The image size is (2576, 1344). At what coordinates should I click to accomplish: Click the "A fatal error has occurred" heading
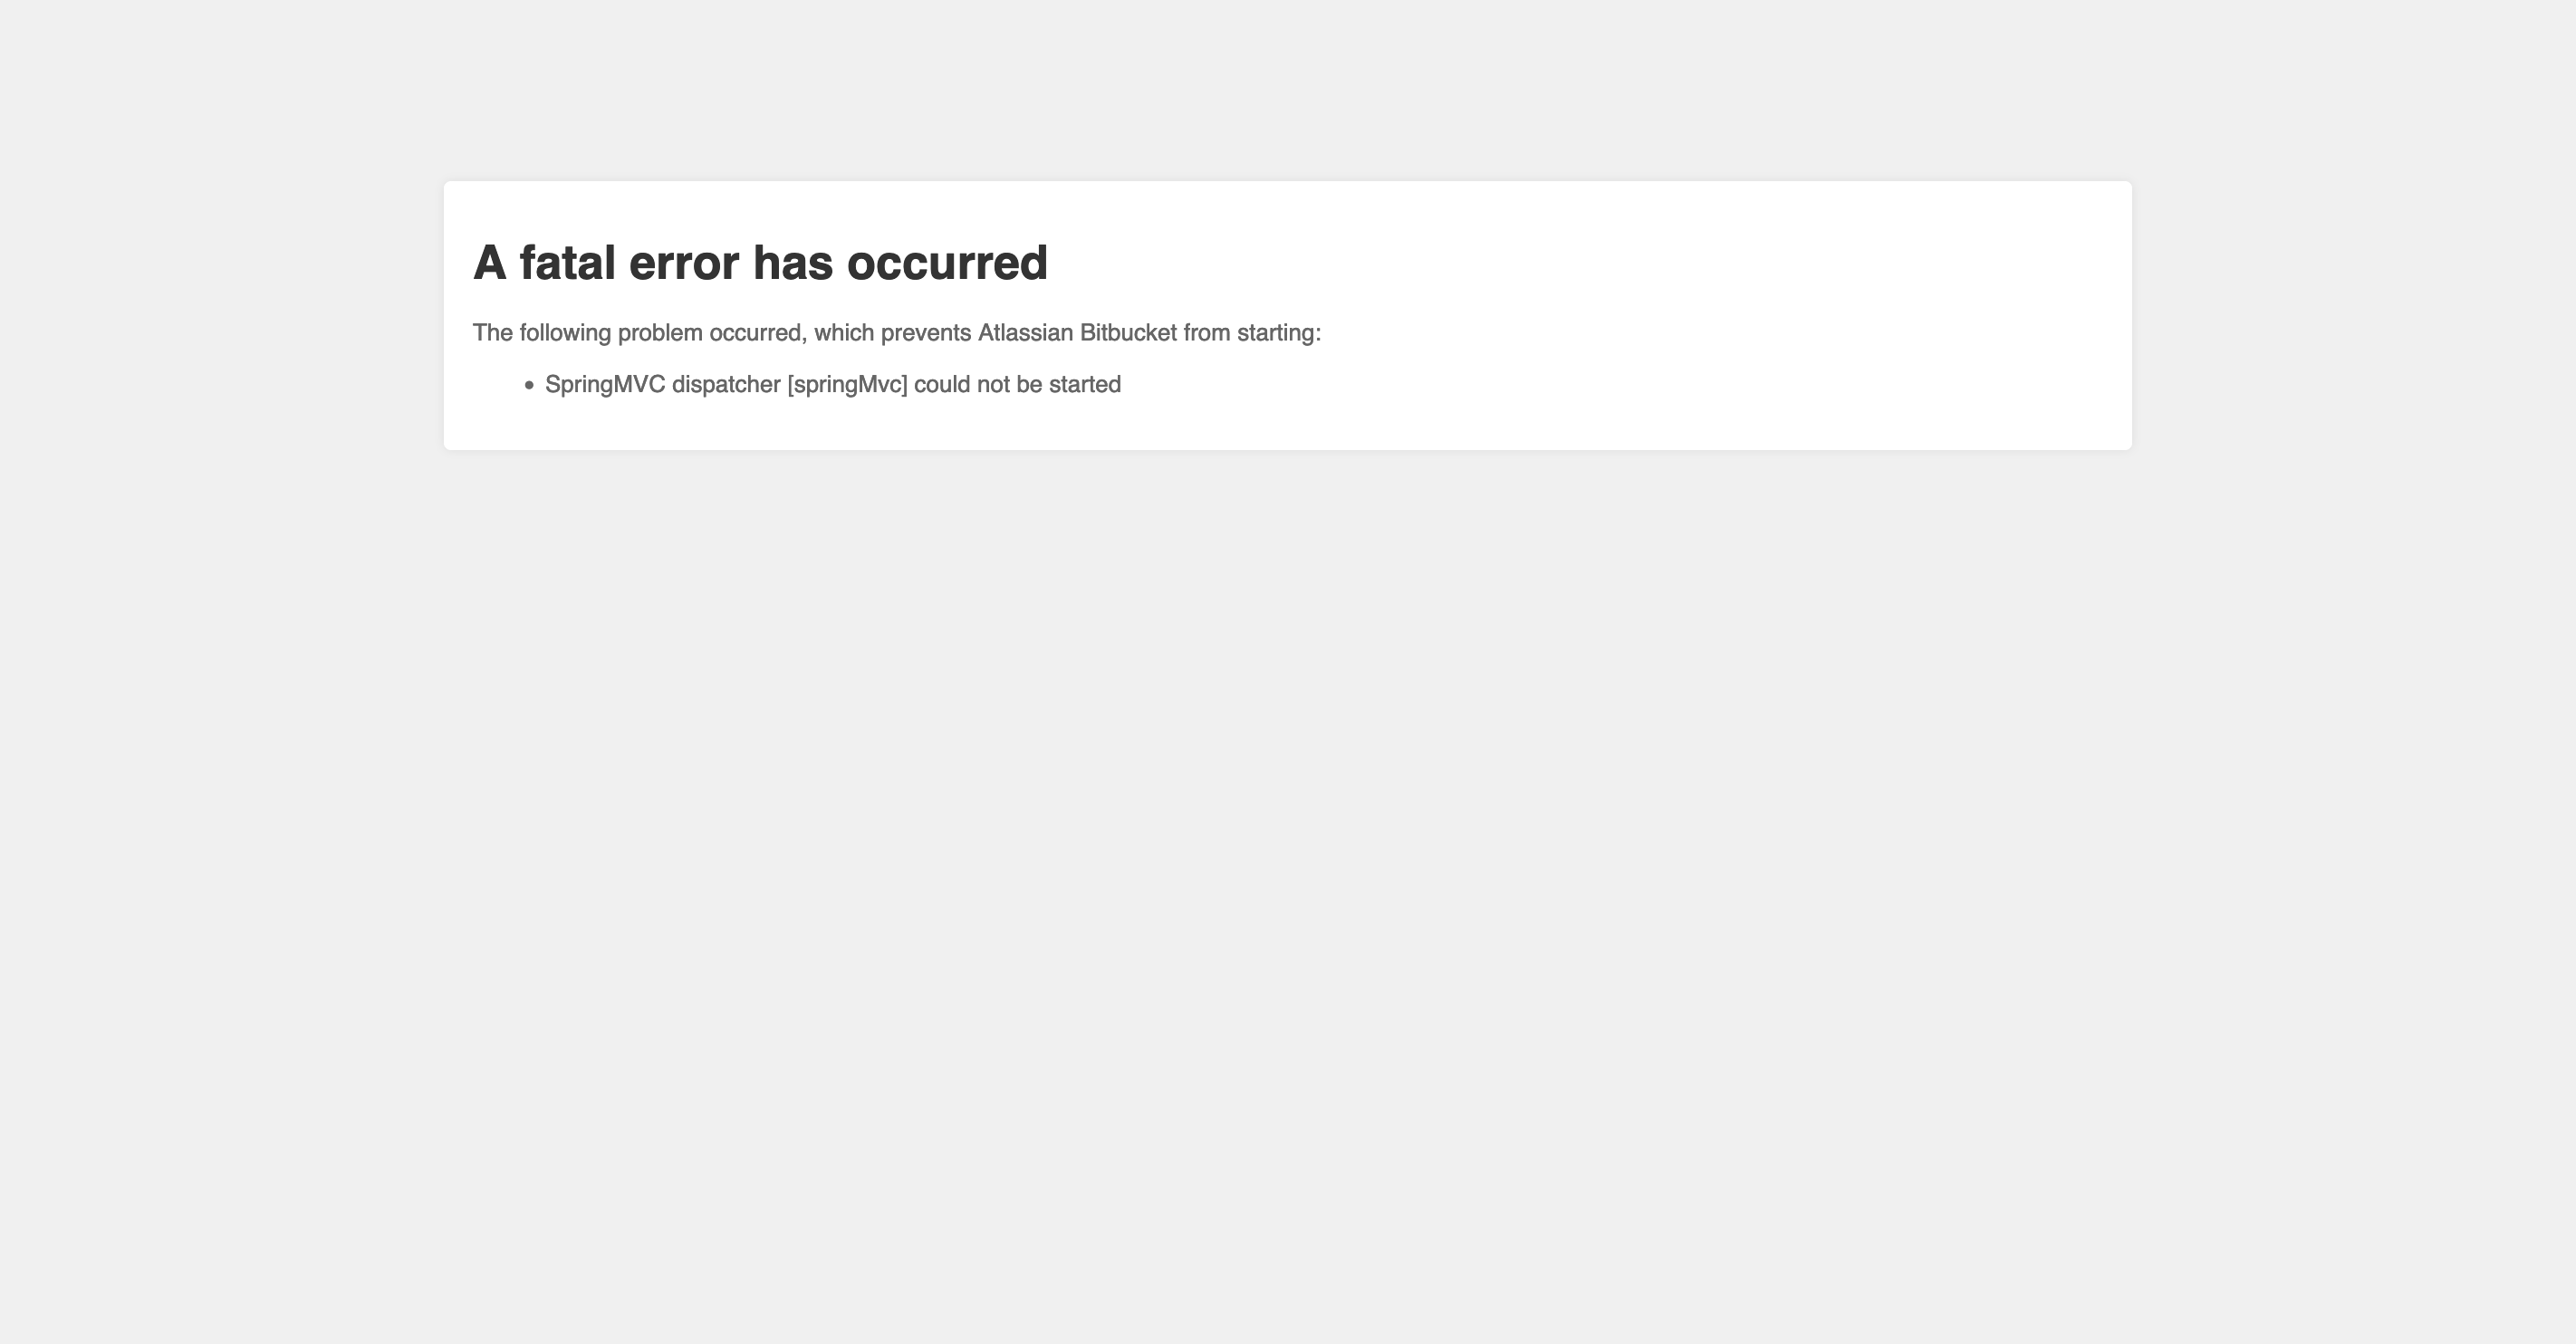[760, 263]
